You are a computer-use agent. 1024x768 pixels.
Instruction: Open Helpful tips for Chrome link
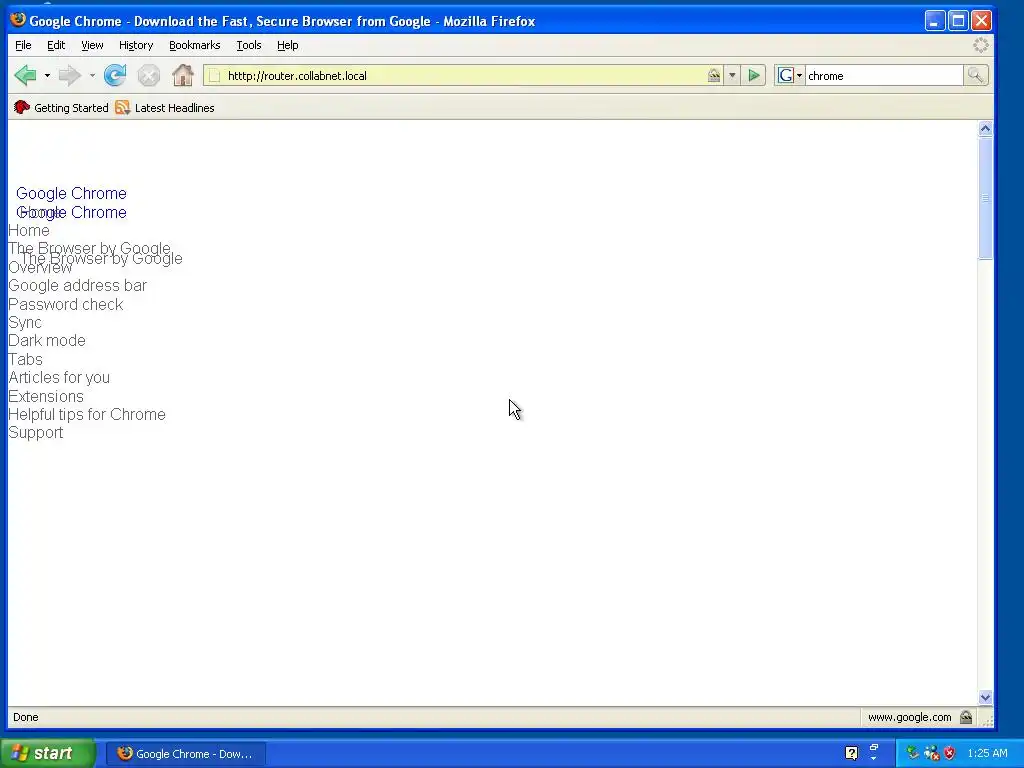(x=87, y=415)
